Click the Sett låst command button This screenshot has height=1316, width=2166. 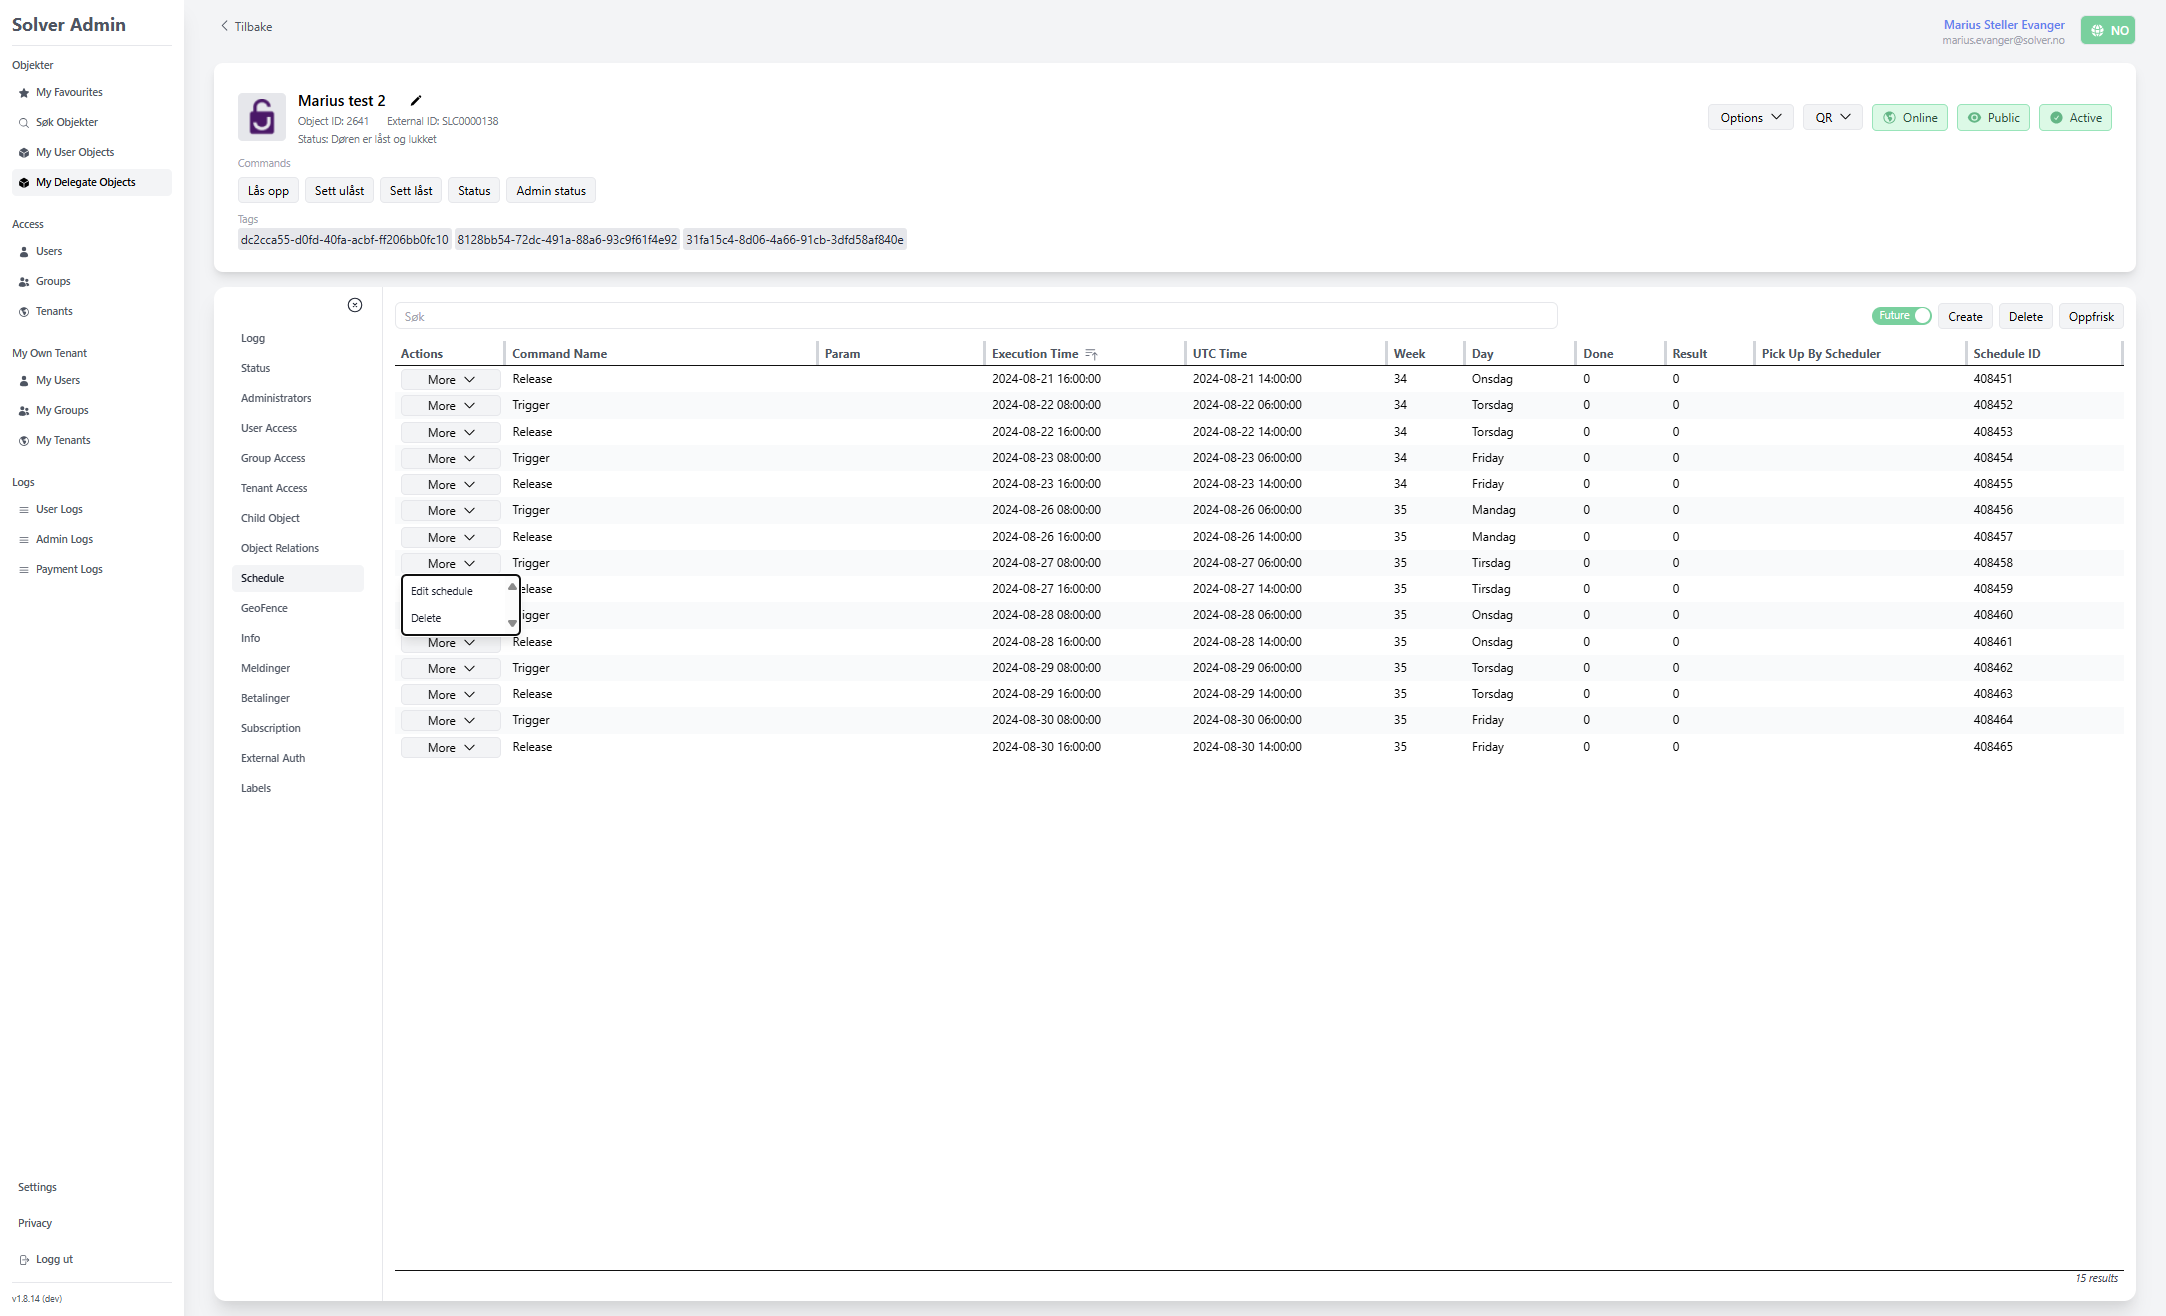pyautogui.click(x=411, y=191)
